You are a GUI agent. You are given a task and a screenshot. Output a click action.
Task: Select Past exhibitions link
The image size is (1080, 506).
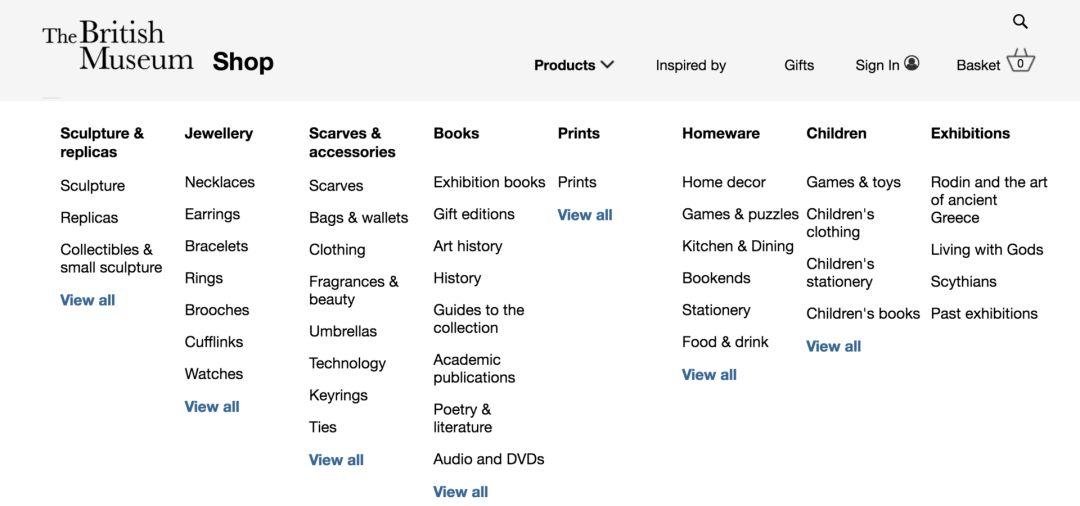point(984,313)
